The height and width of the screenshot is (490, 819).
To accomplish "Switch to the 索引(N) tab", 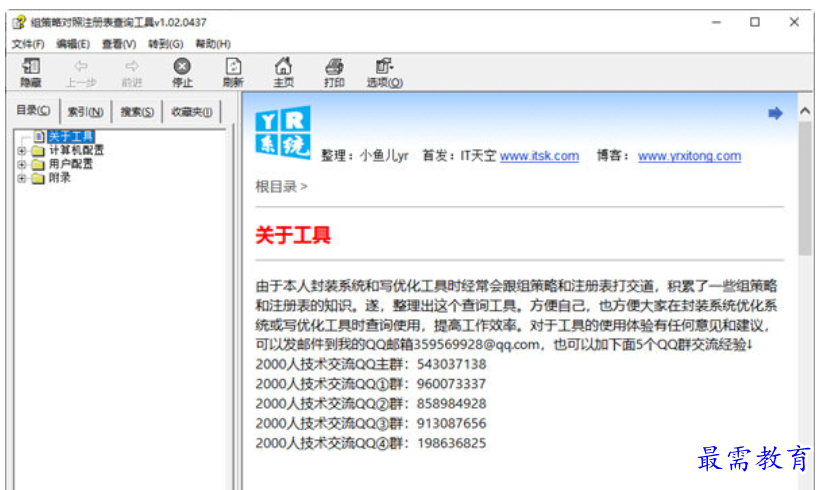I will 86,112.
